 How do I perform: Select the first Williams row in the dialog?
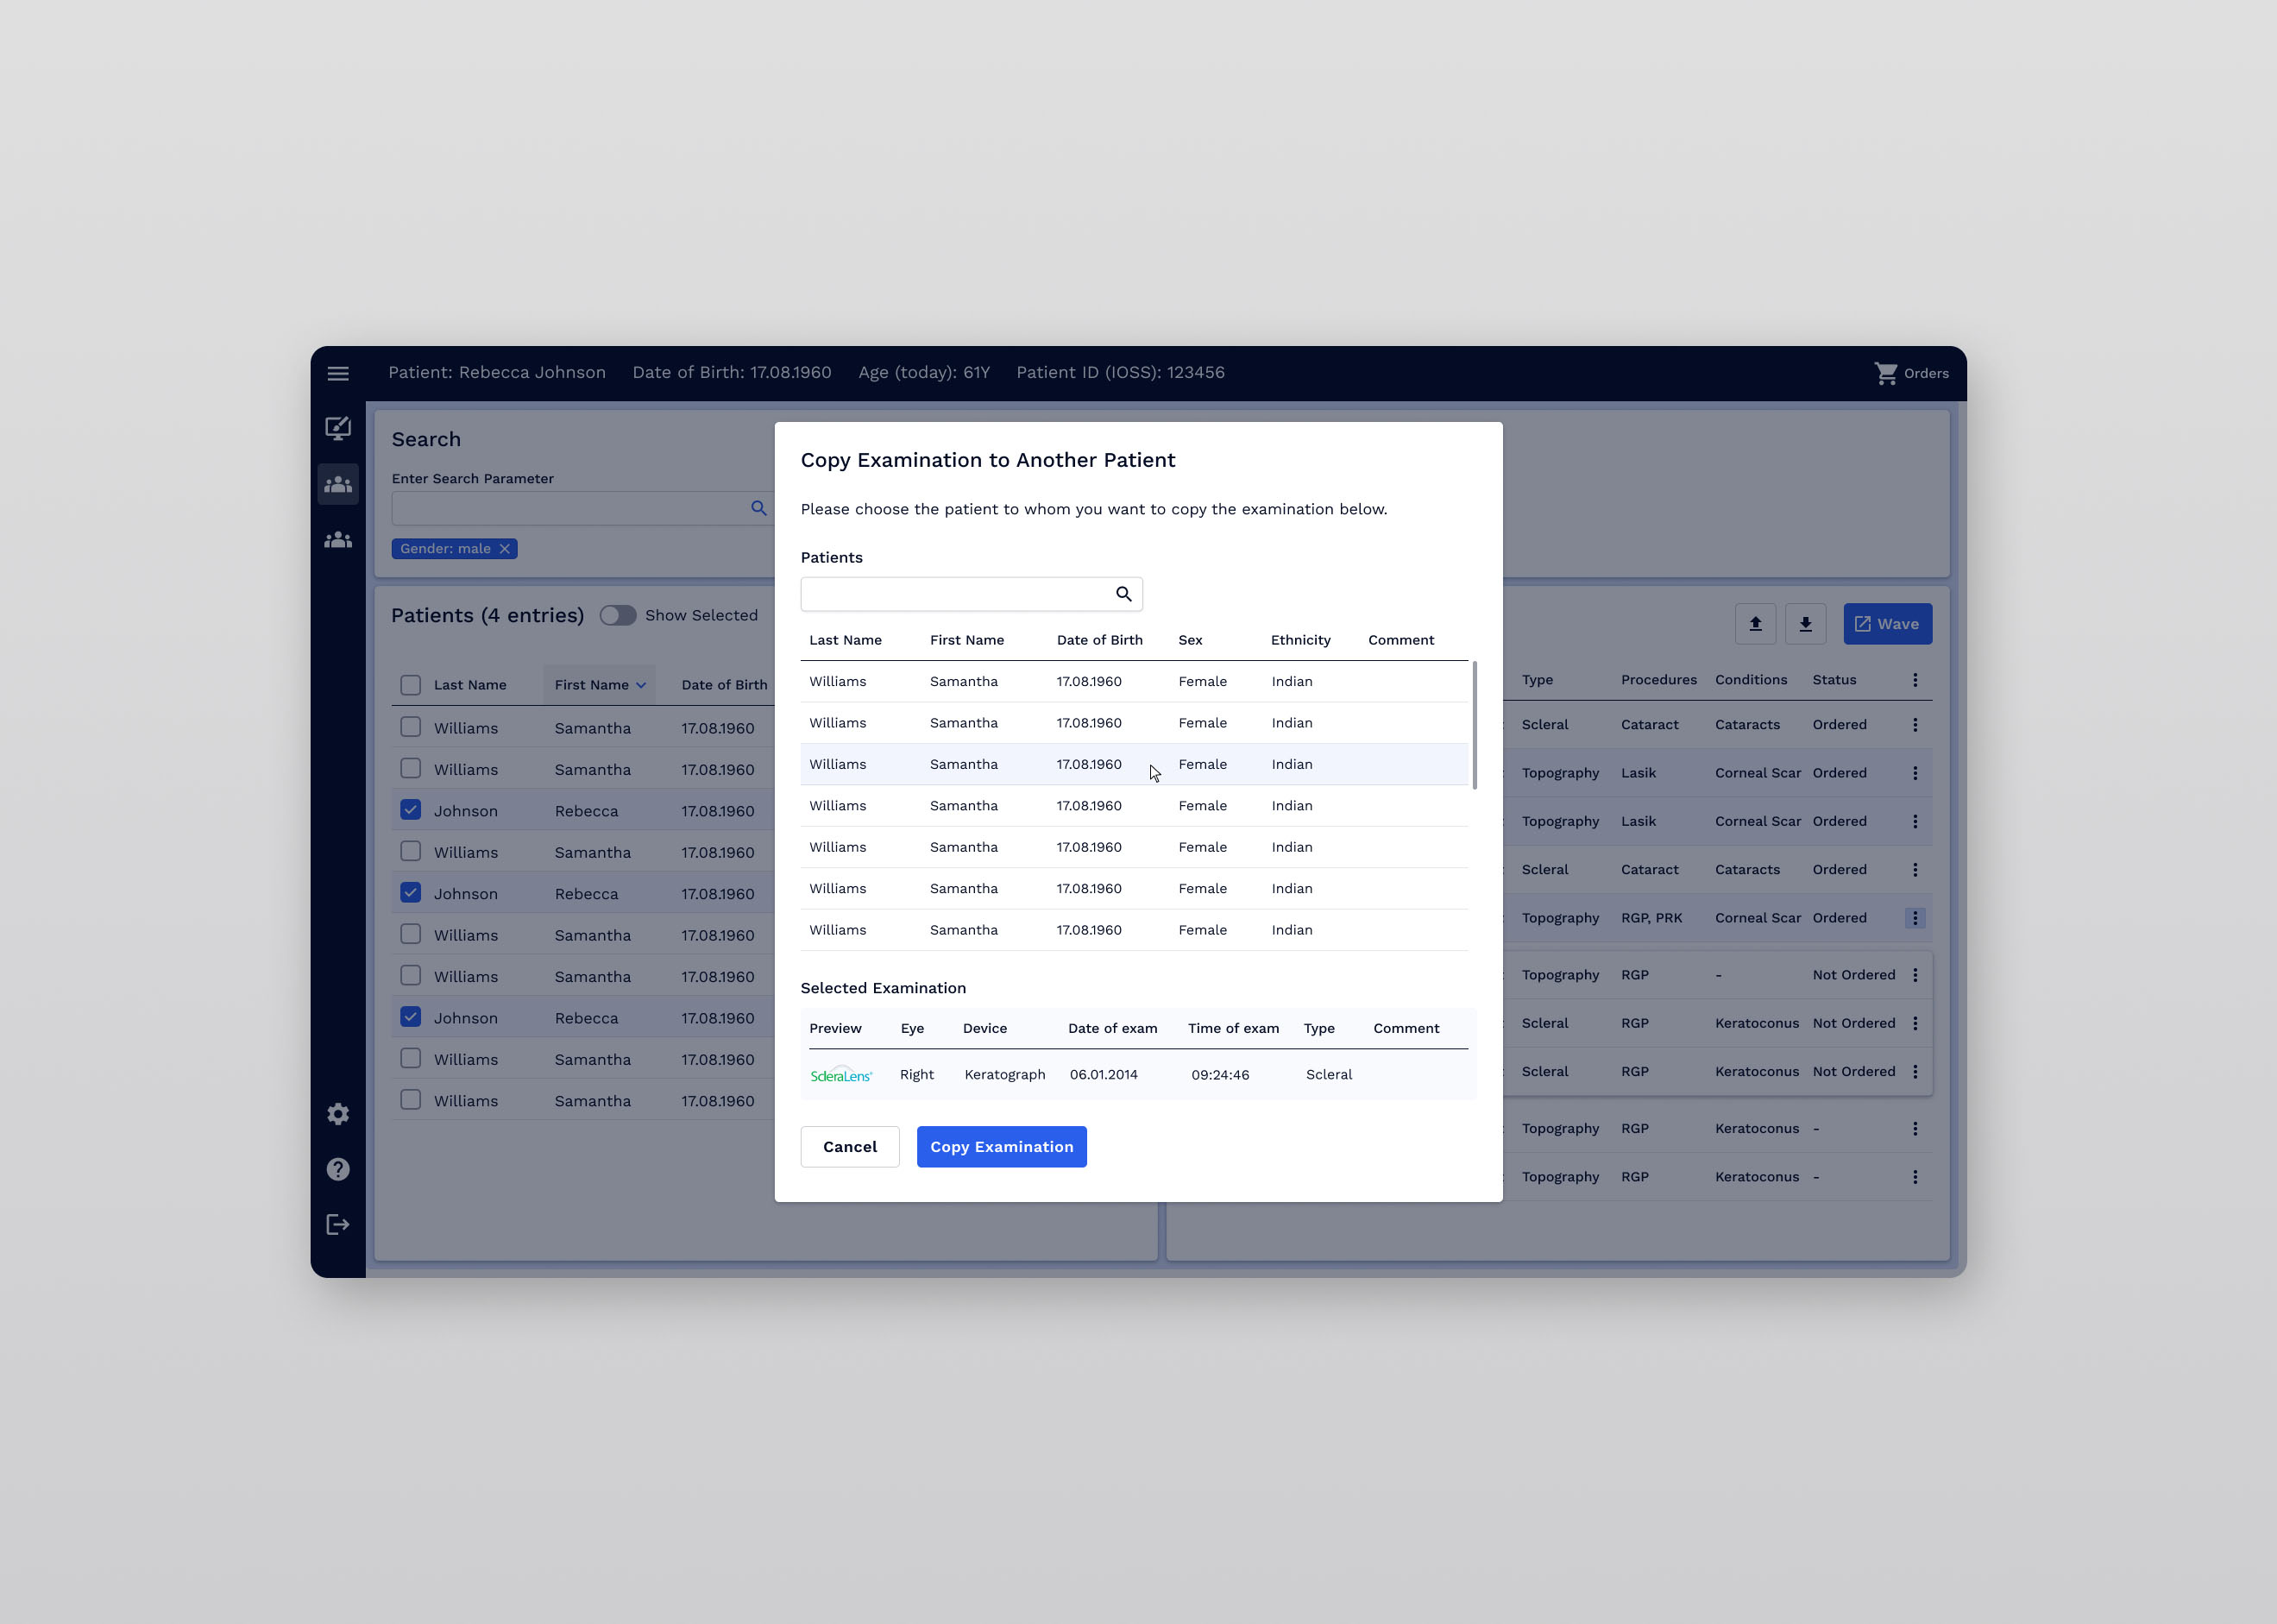[1134, 681]
